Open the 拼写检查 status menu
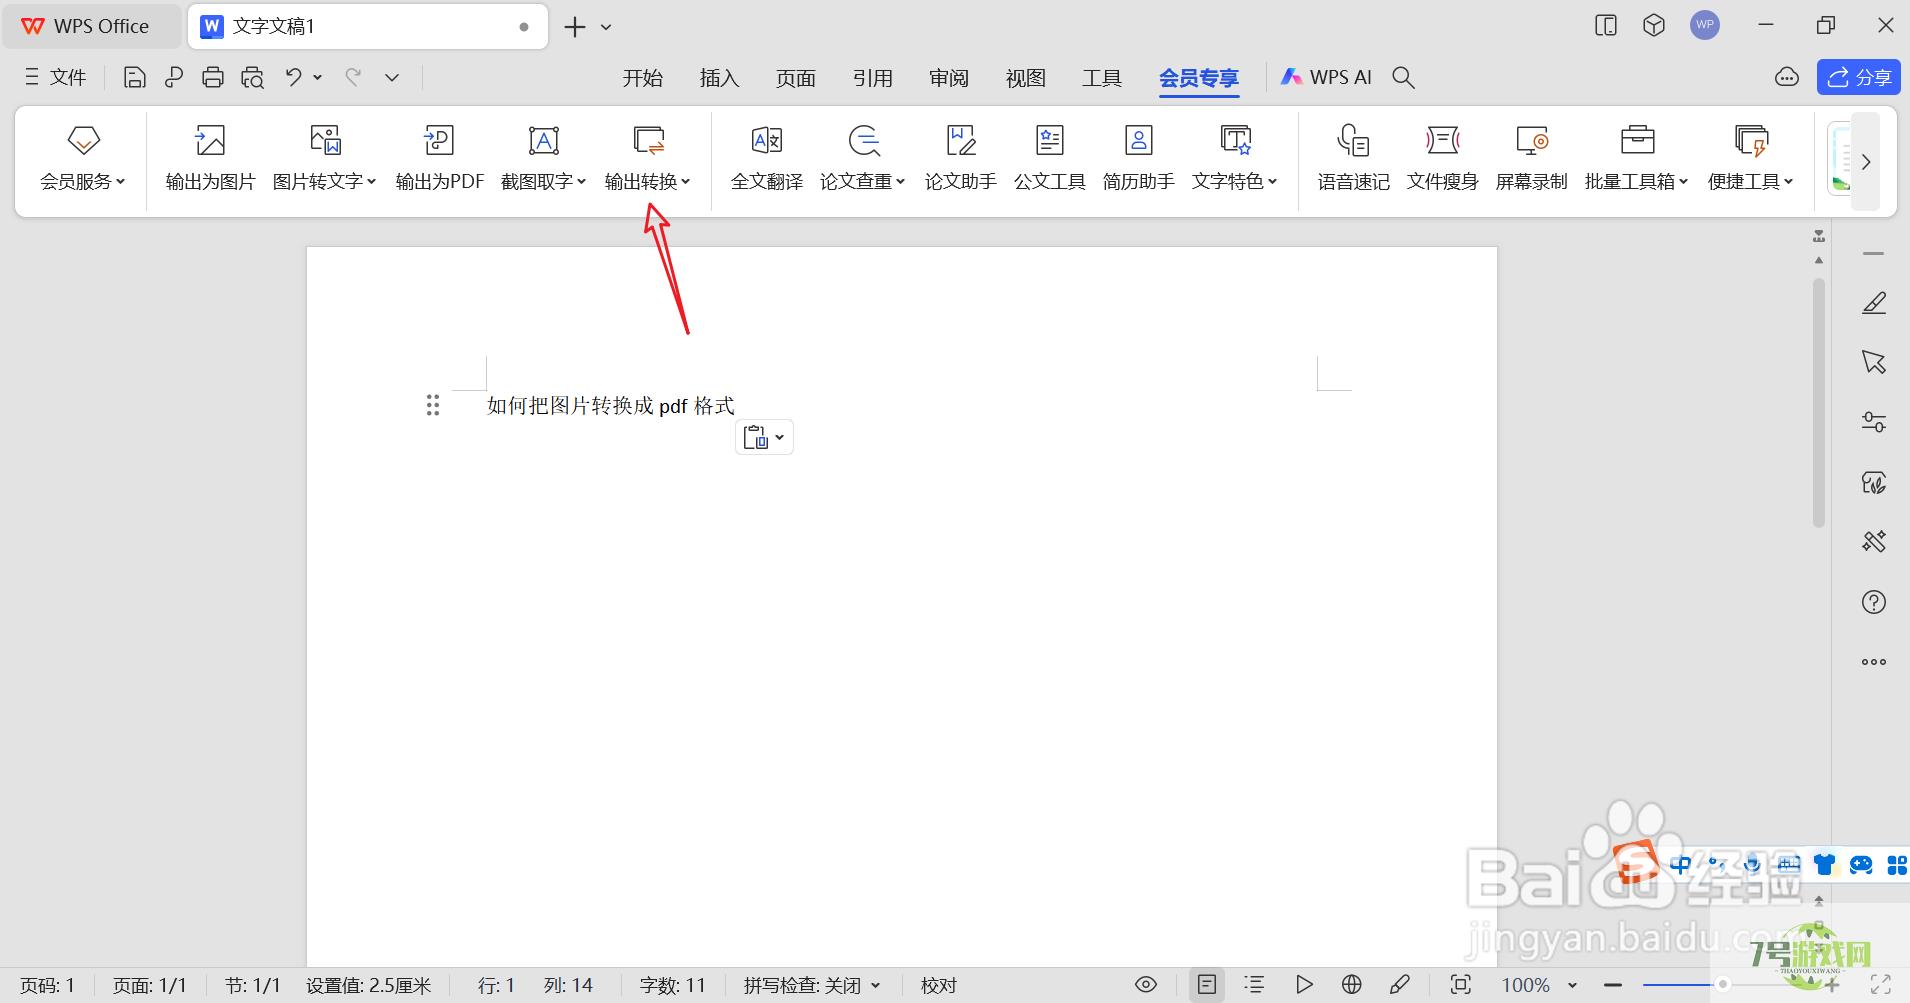 (812, 986)
